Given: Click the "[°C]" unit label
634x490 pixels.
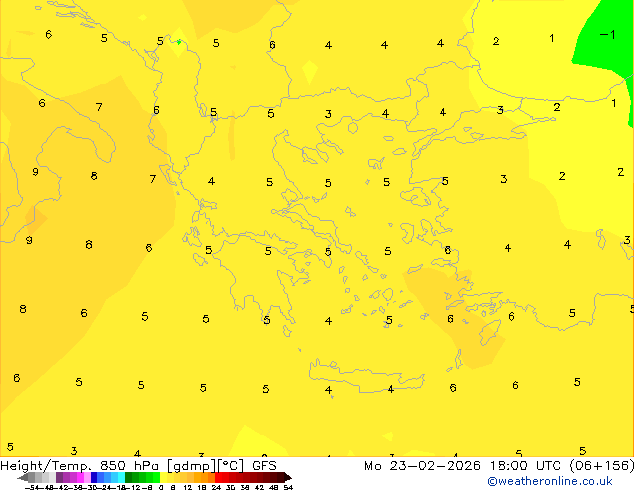Looking at the screenshot, I should click(230, 466).
